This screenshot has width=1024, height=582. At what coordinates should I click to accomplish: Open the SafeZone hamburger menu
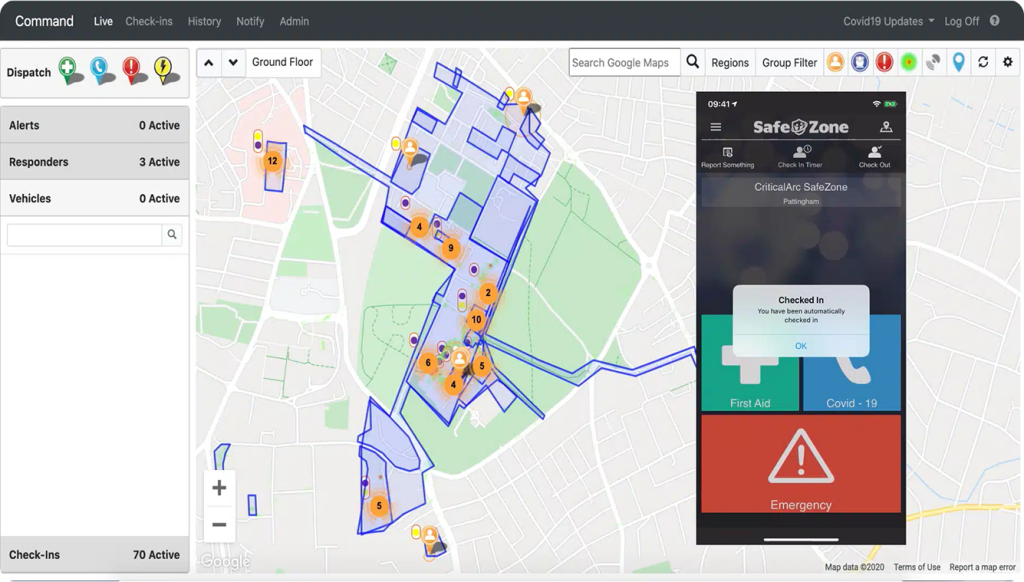[x=715, y=127]
